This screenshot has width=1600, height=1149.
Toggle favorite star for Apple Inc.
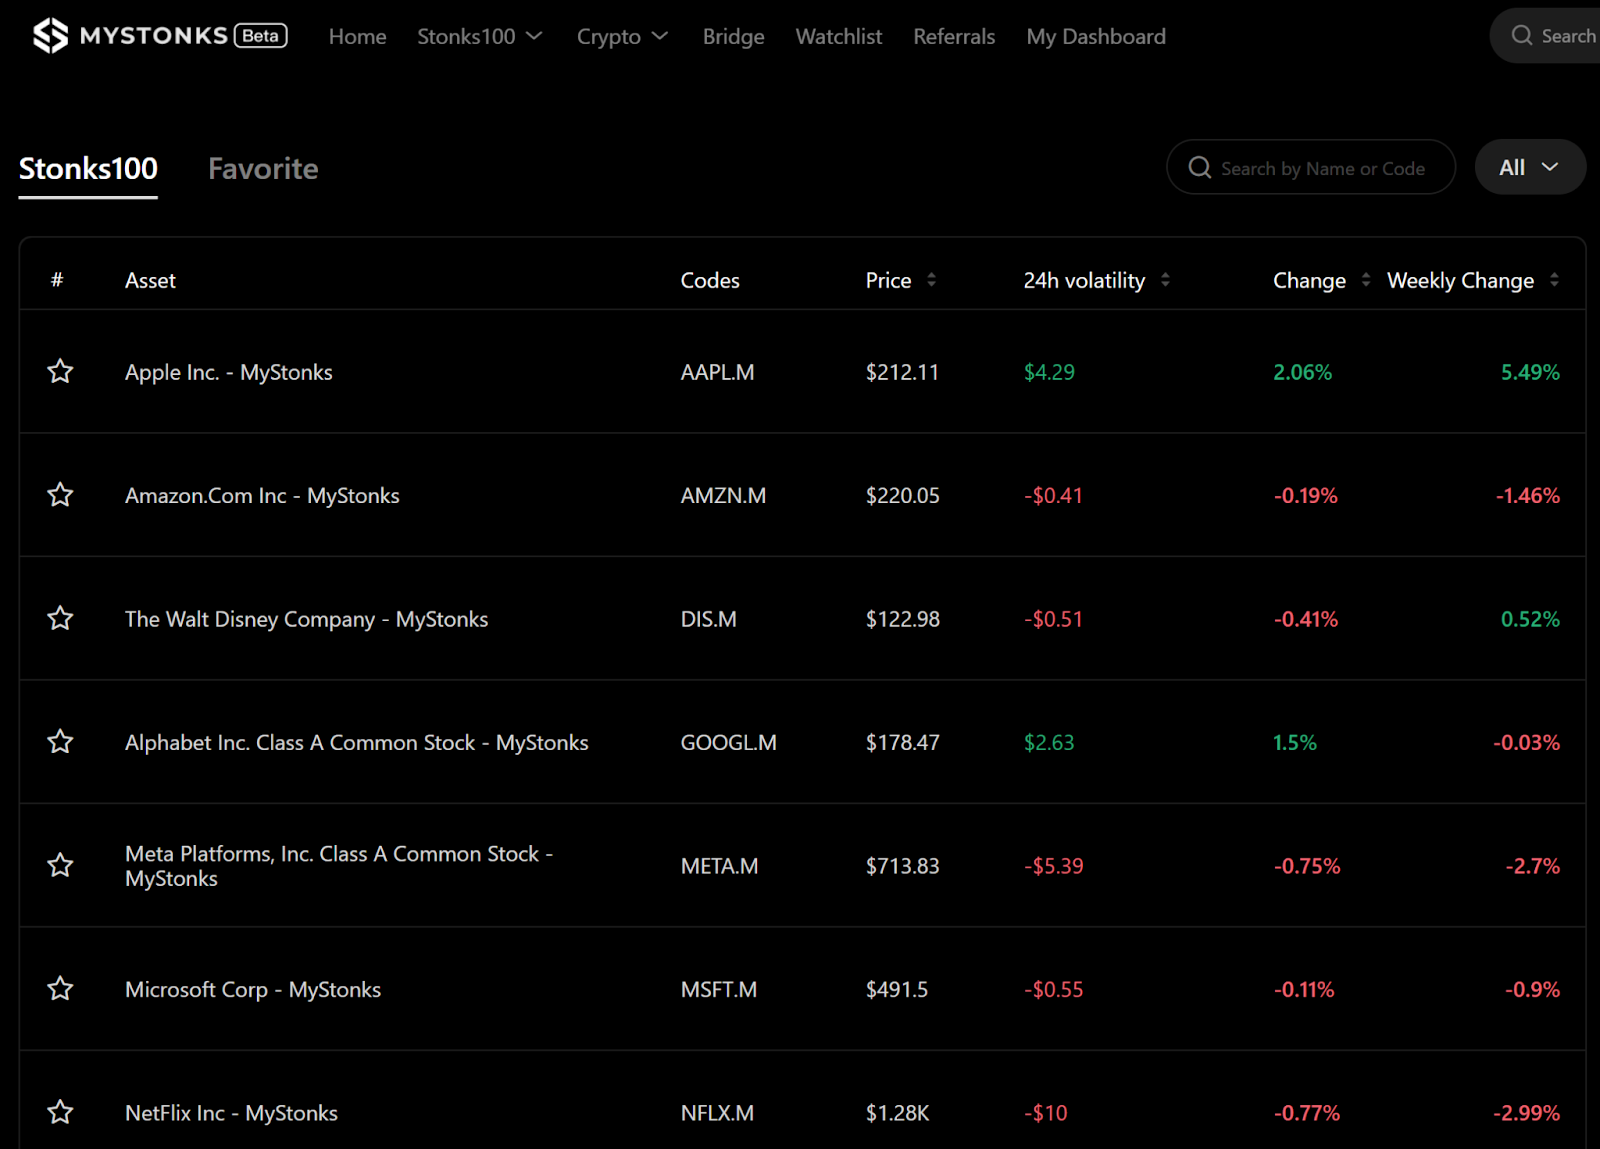pyautogui.click(x=60, y=372)
